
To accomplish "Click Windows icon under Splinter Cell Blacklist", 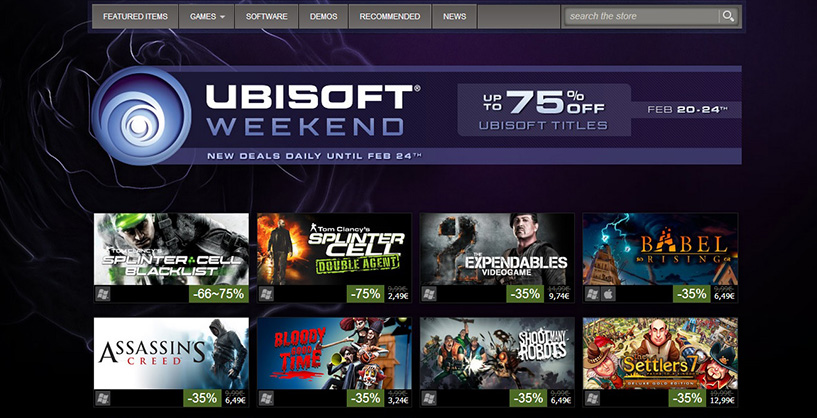I will pos(102,294).
